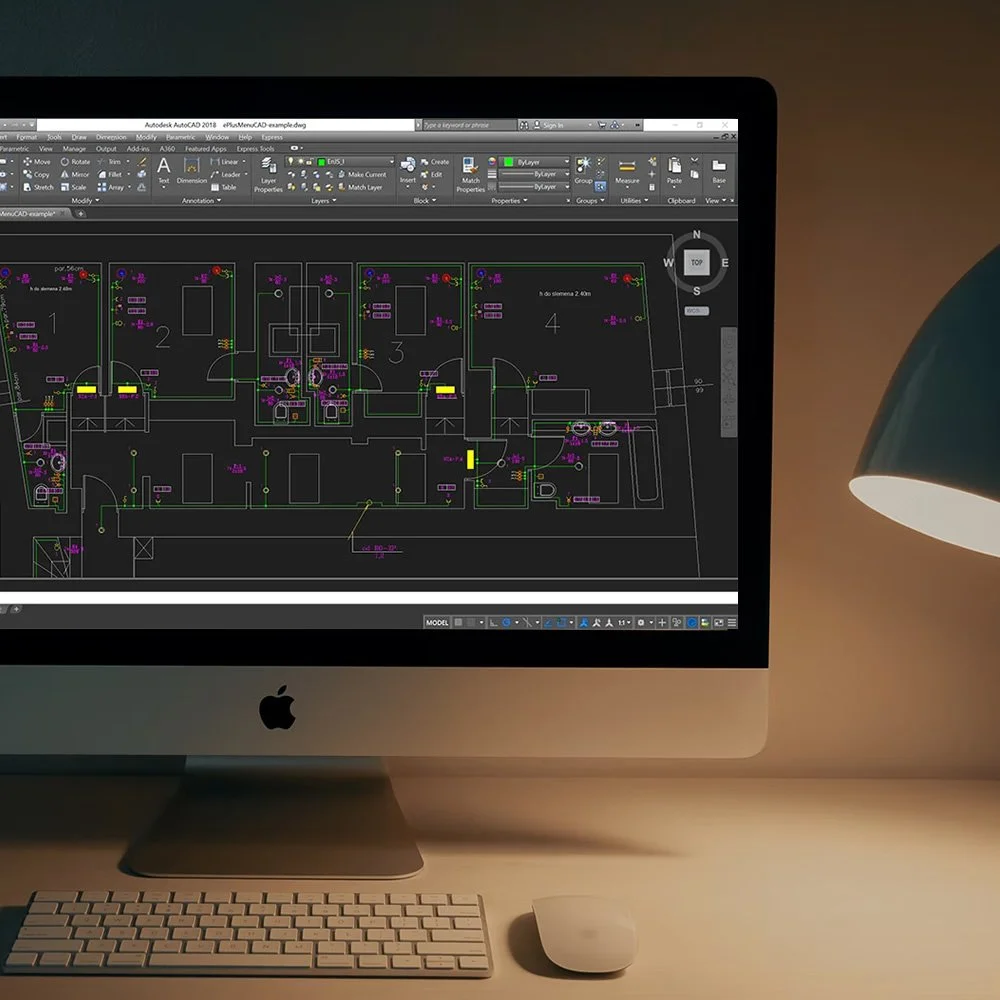Switch to the Output ribbon tab
The width and height of the screenshot is (1000, 1000).
[106, 149]
